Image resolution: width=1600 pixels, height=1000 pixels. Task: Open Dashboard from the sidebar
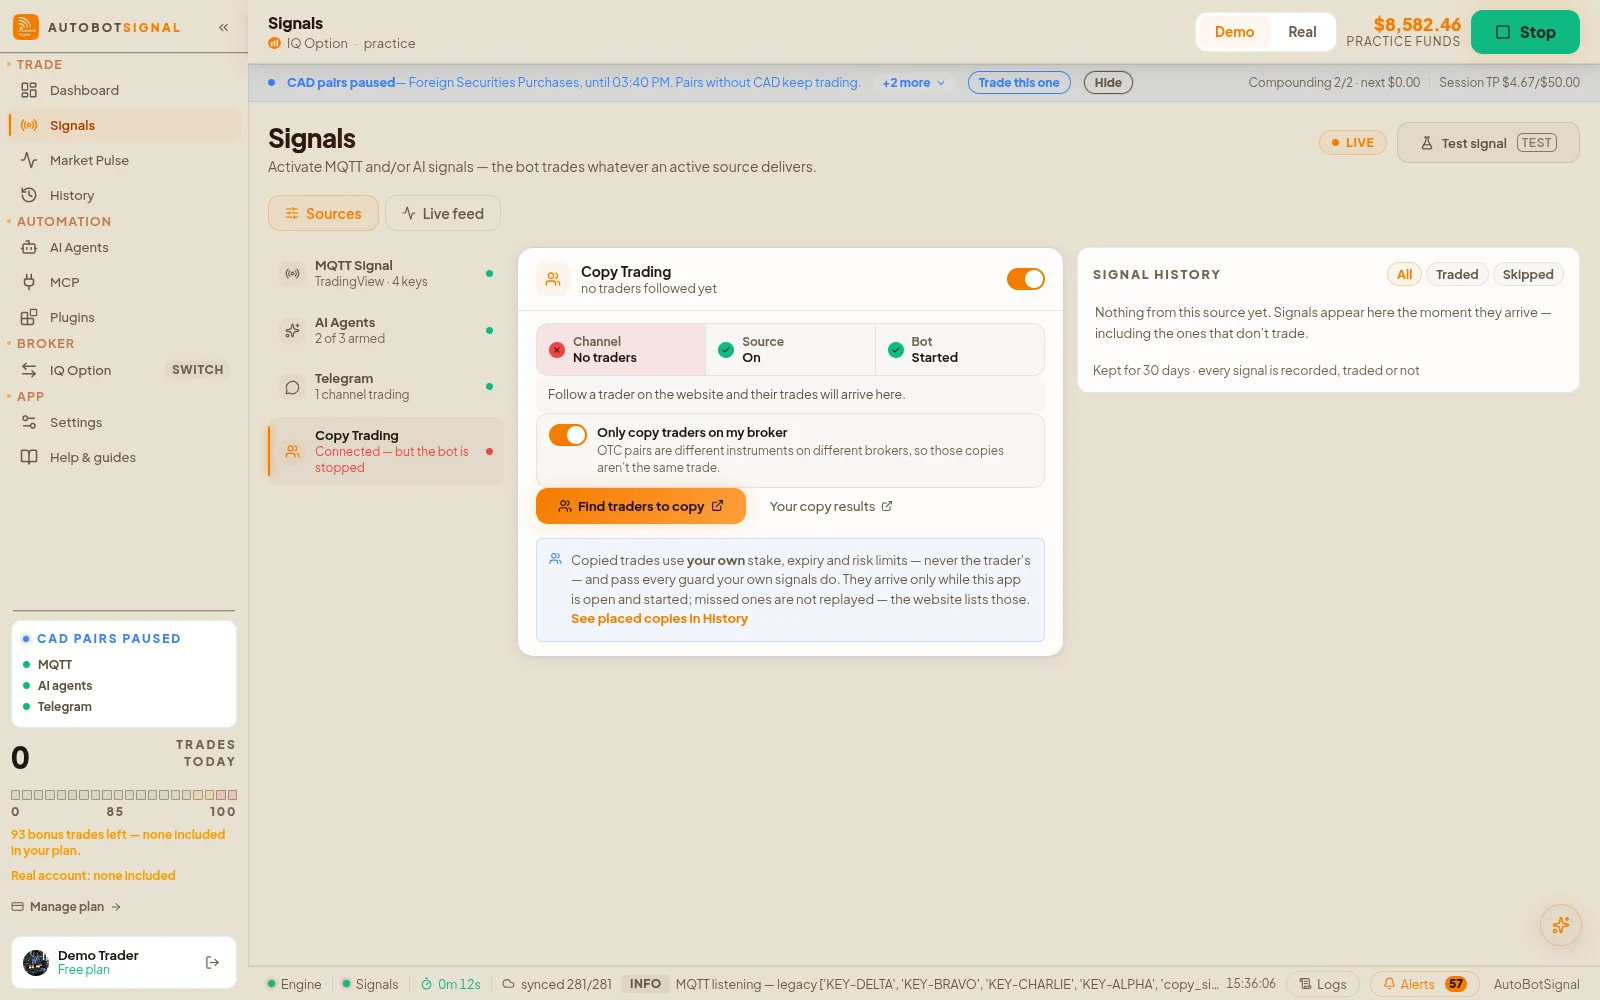click(x=124, y=90)
